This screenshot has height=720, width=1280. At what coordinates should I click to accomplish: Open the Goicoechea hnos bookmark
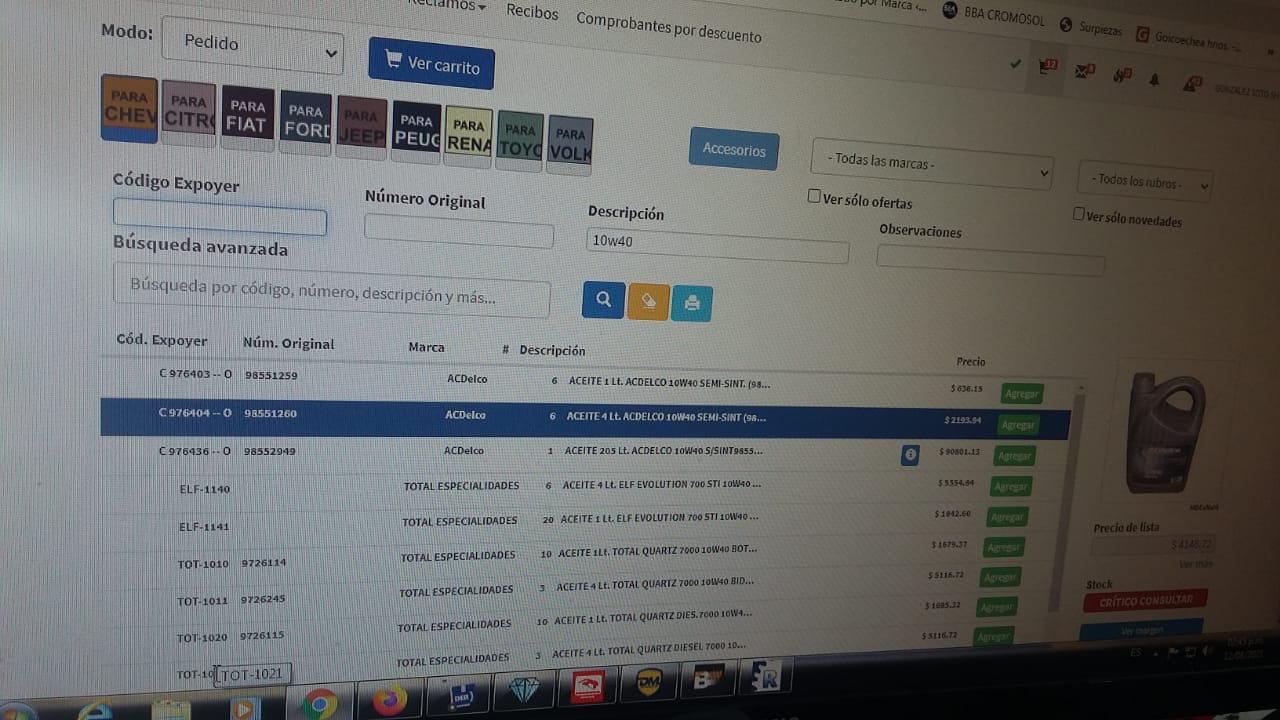coord(1188,40)
